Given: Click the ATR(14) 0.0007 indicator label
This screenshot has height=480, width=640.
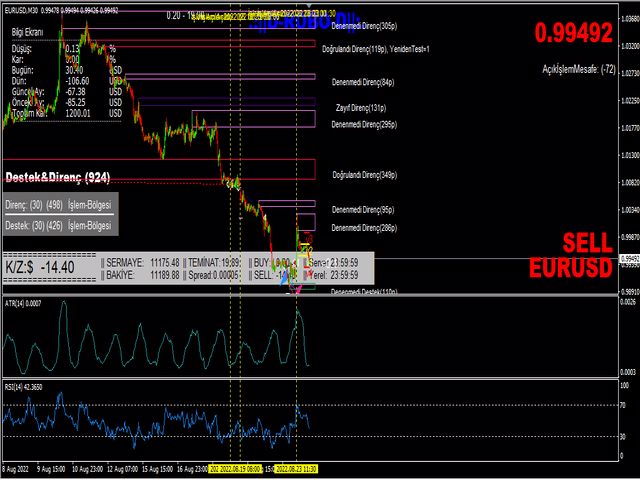Looking at the screenshot, I should tap(23, 303).
